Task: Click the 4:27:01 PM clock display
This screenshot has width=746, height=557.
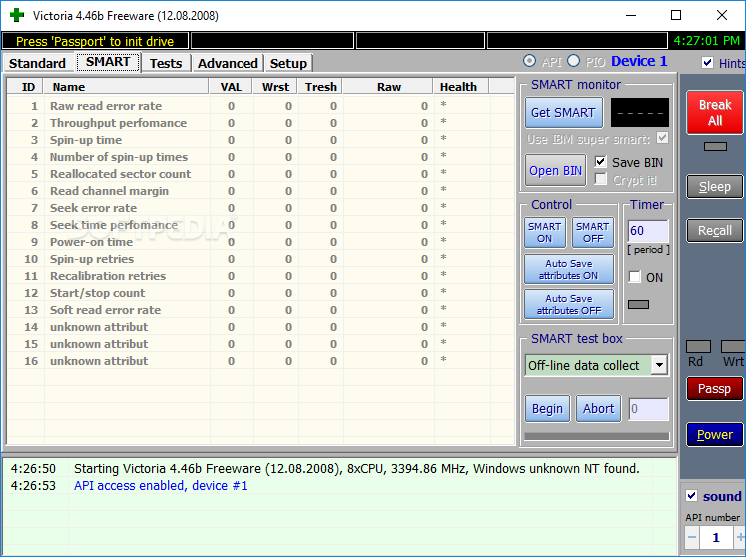Action: tap(707, 41)
